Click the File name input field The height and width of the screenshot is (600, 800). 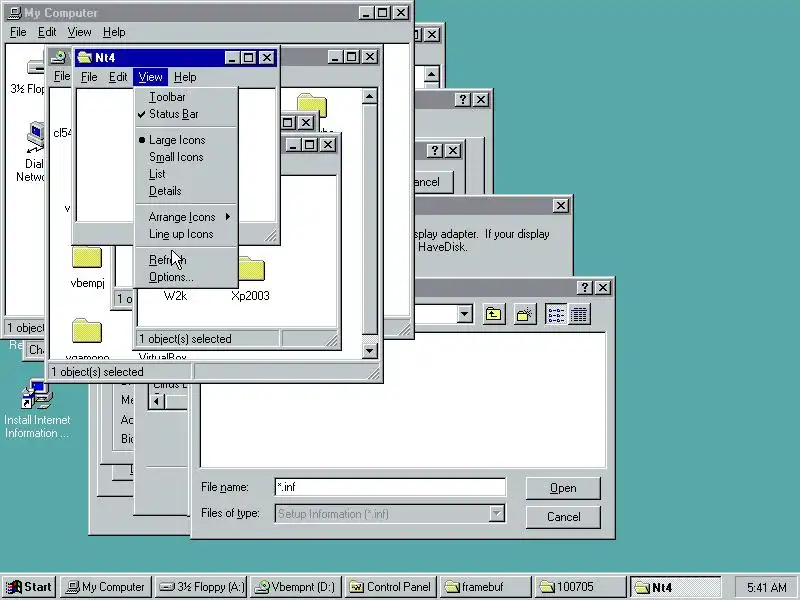click(390, 487)
